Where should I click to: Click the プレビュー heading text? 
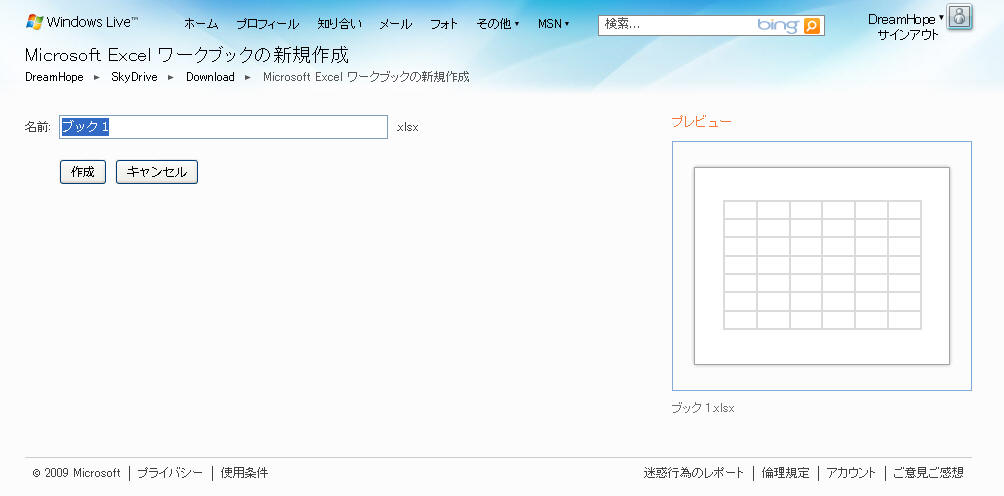coord(701,122)
